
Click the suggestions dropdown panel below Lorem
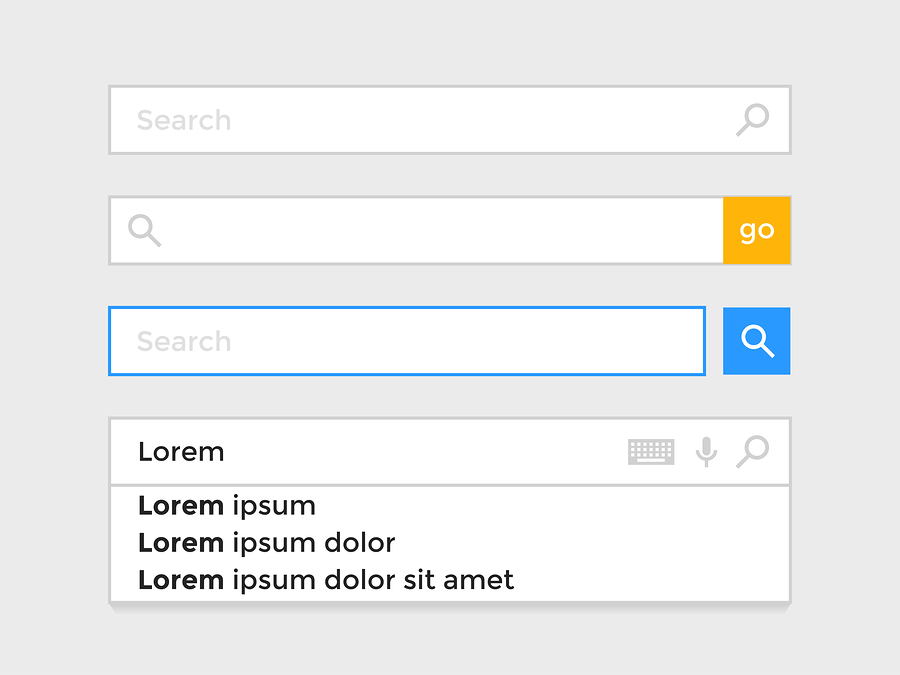450,543
